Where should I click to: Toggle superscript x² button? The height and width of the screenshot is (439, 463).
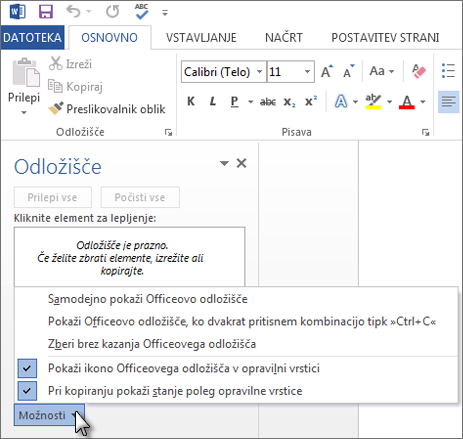[311, 101]
